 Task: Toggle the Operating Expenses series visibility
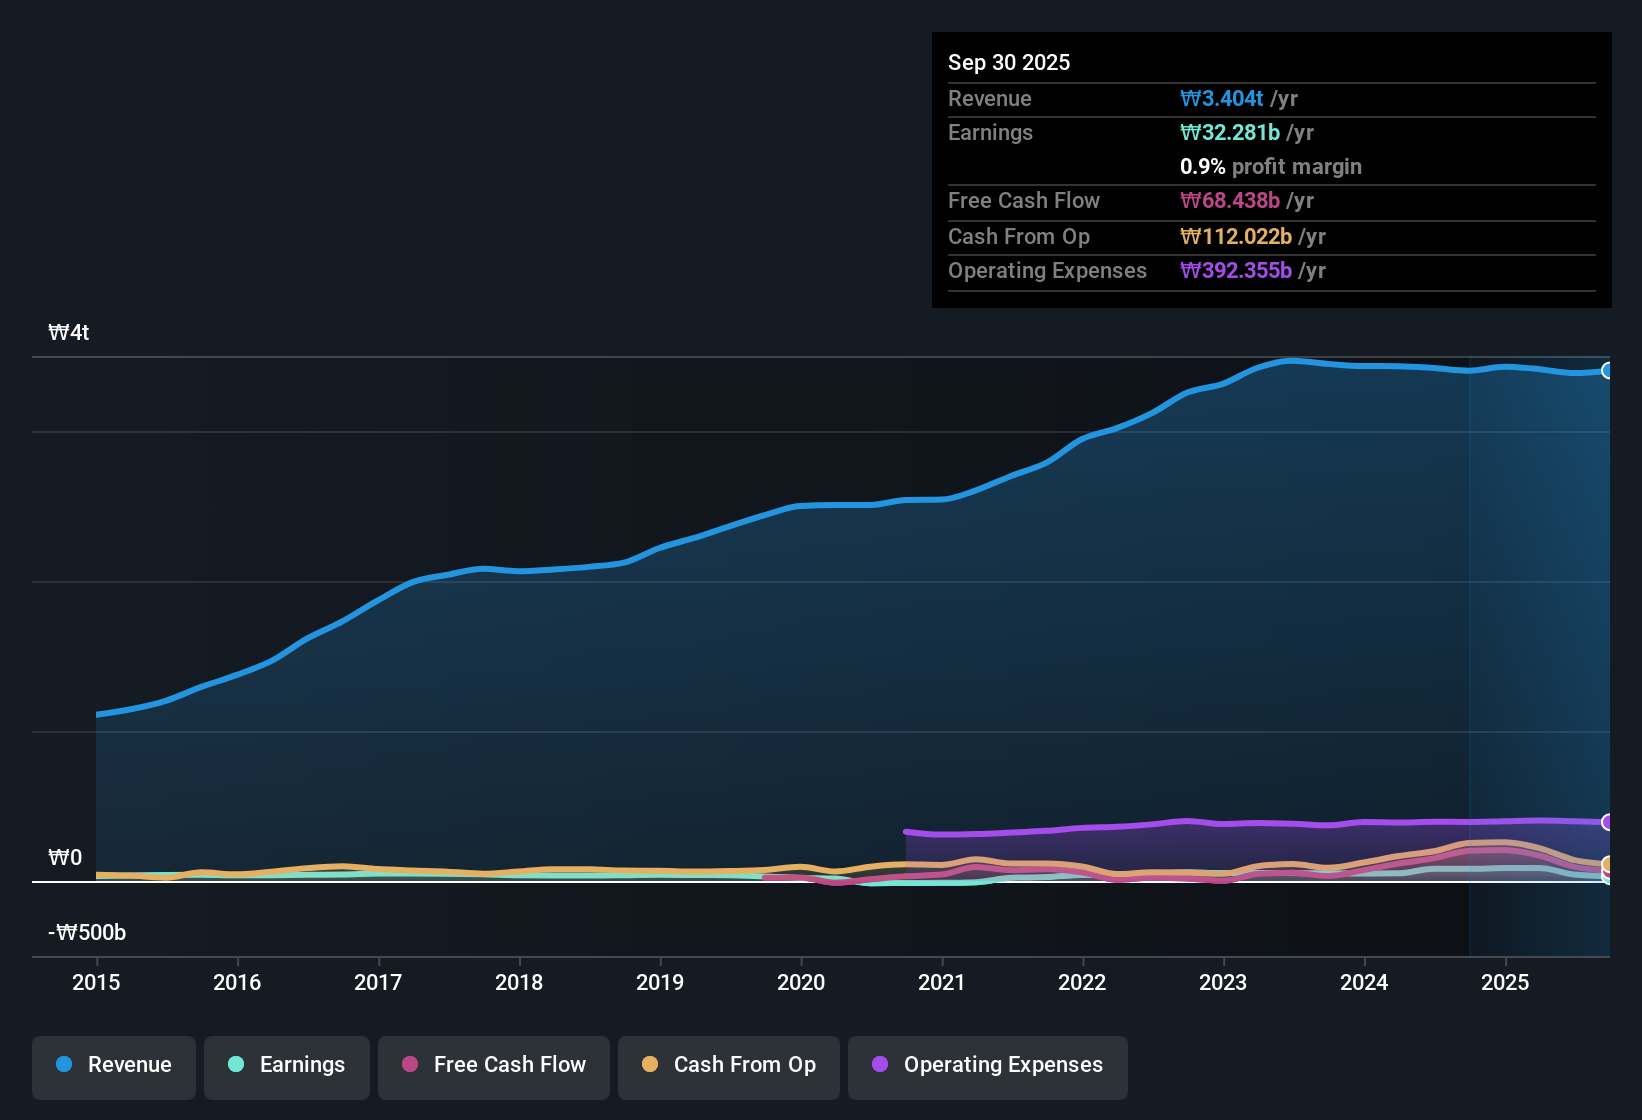point(988,1066)
